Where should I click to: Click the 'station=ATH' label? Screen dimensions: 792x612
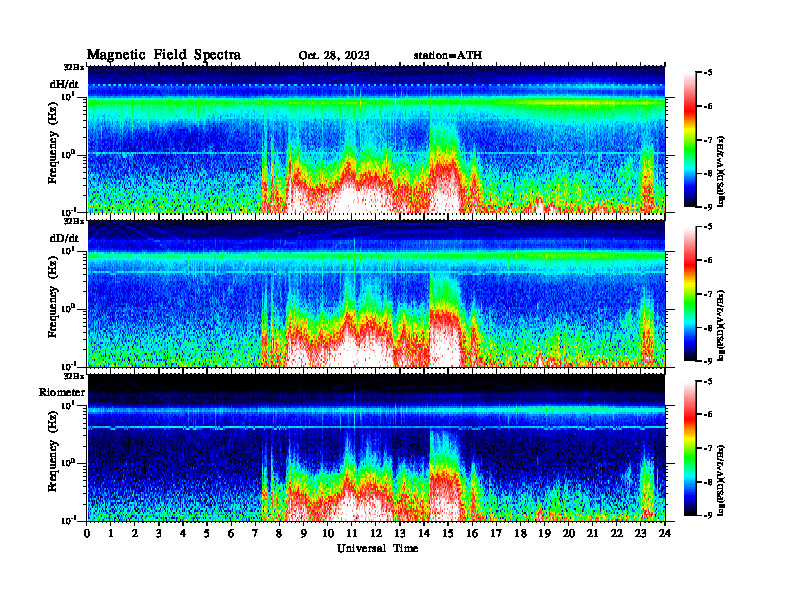coord(448,56)
